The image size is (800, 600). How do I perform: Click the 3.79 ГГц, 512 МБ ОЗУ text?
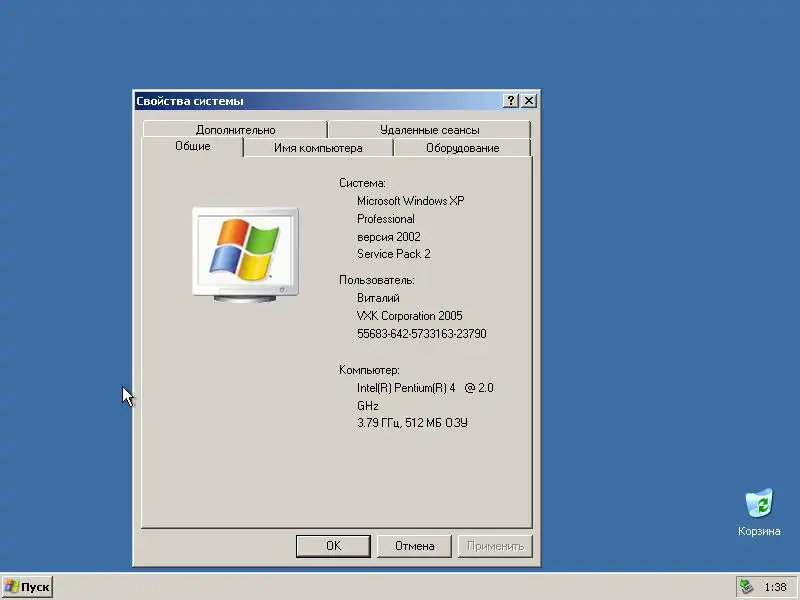(x=412, y=423)
